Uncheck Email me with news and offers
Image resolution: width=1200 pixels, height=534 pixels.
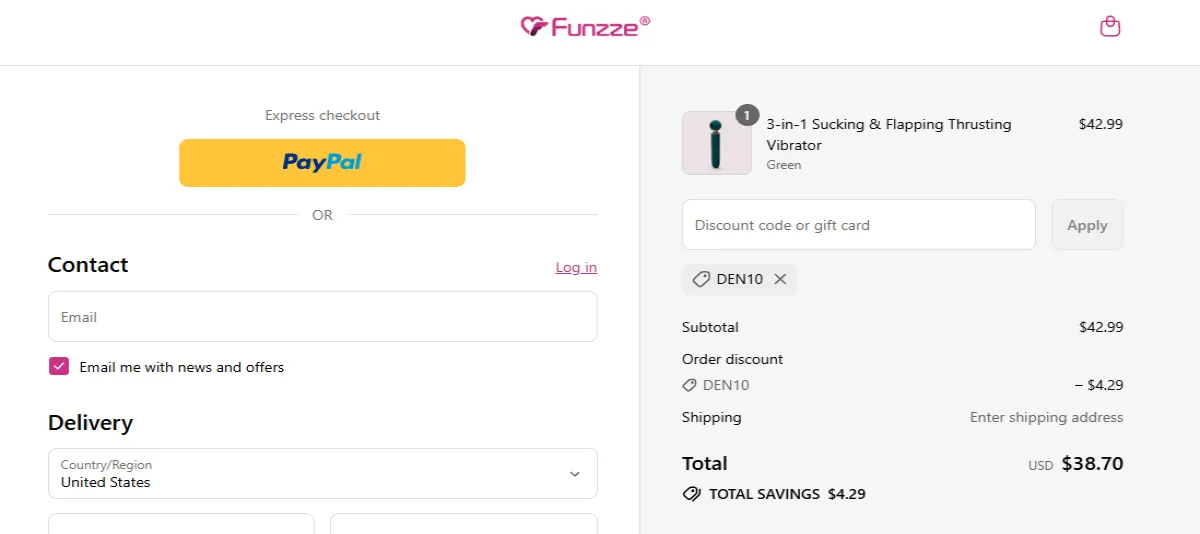pos(59,367)
